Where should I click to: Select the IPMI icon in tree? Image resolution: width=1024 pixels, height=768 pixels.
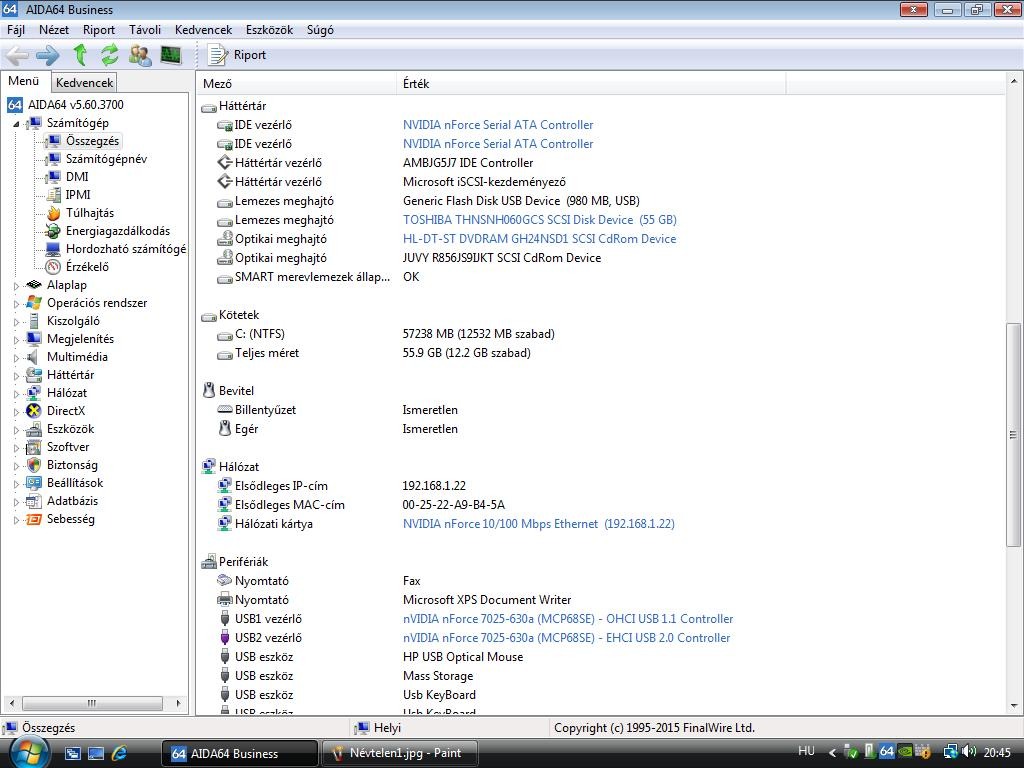(53, 195)
